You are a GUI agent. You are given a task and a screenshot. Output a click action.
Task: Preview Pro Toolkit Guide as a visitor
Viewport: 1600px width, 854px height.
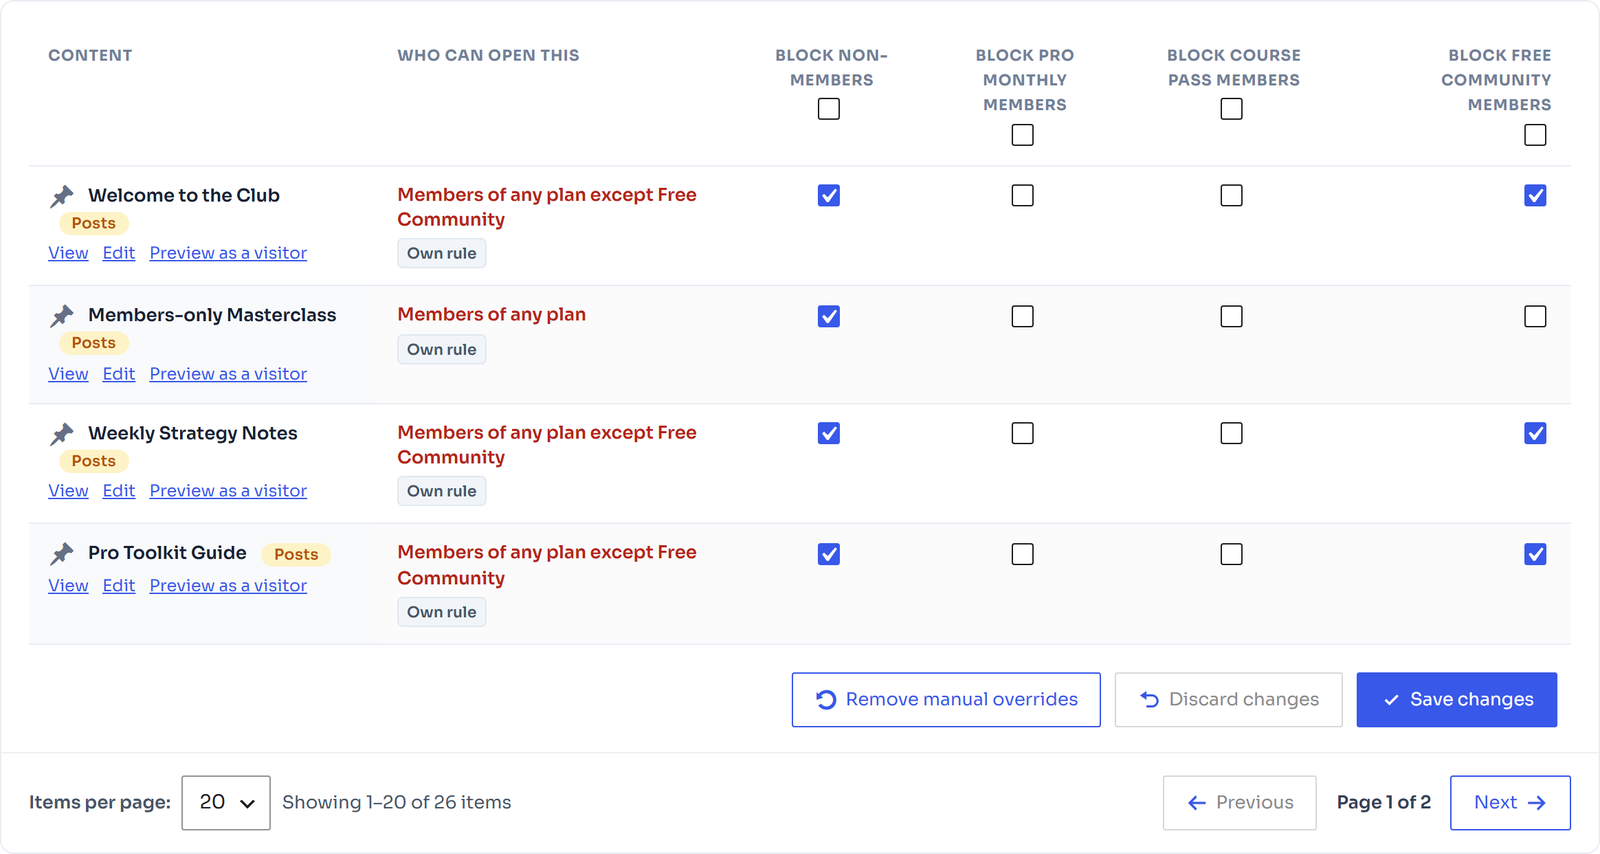point(228,586)
